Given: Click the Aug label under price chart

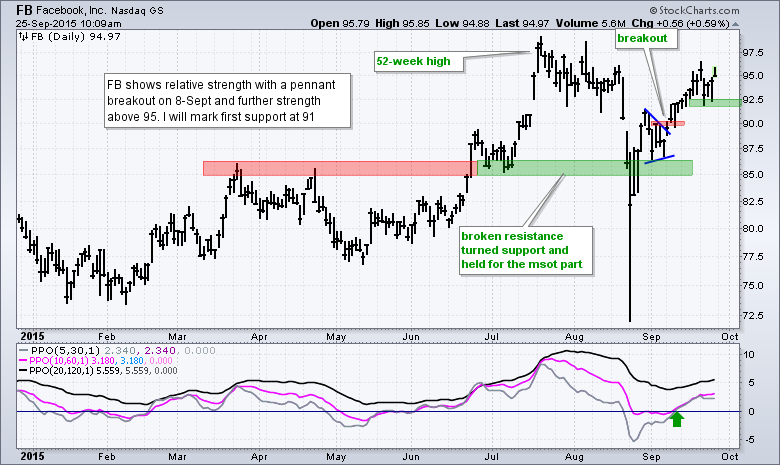Looking at the screenshot, I should [574, 337].
